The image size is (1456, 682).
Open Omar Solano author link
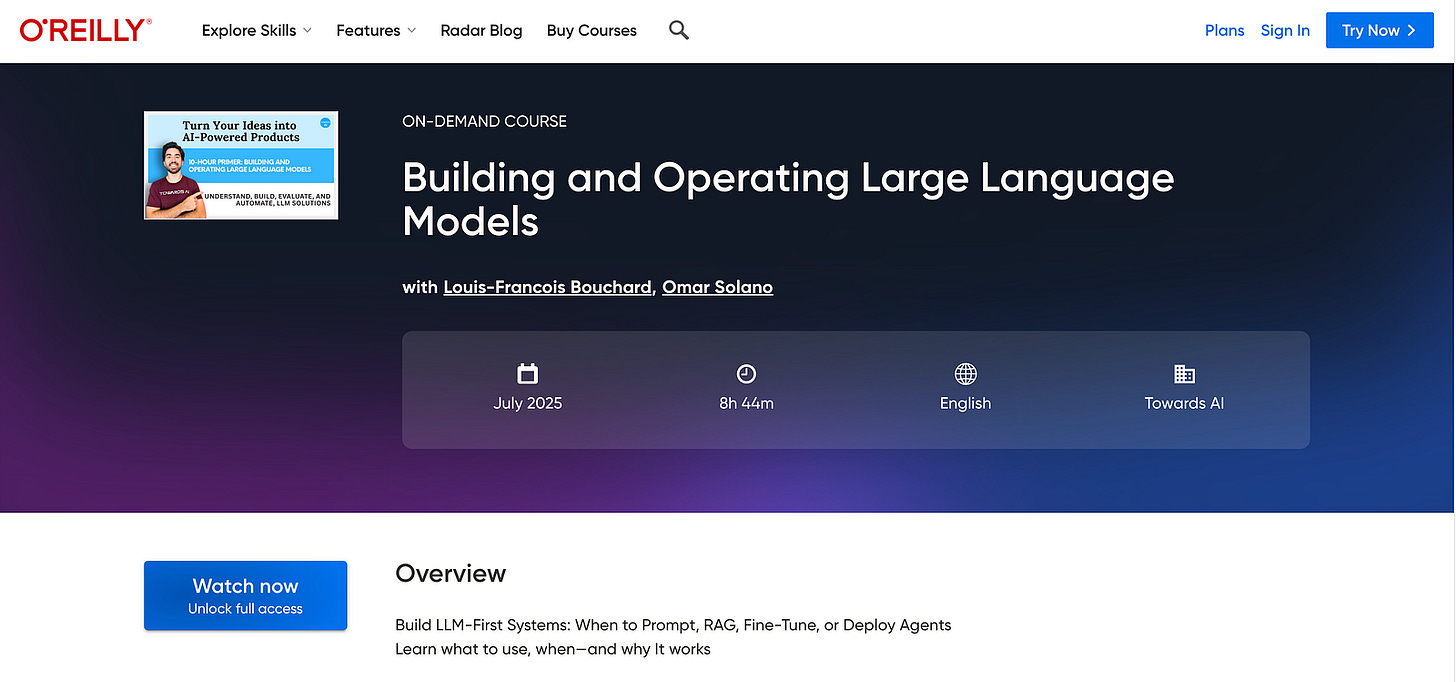(718, 287)
